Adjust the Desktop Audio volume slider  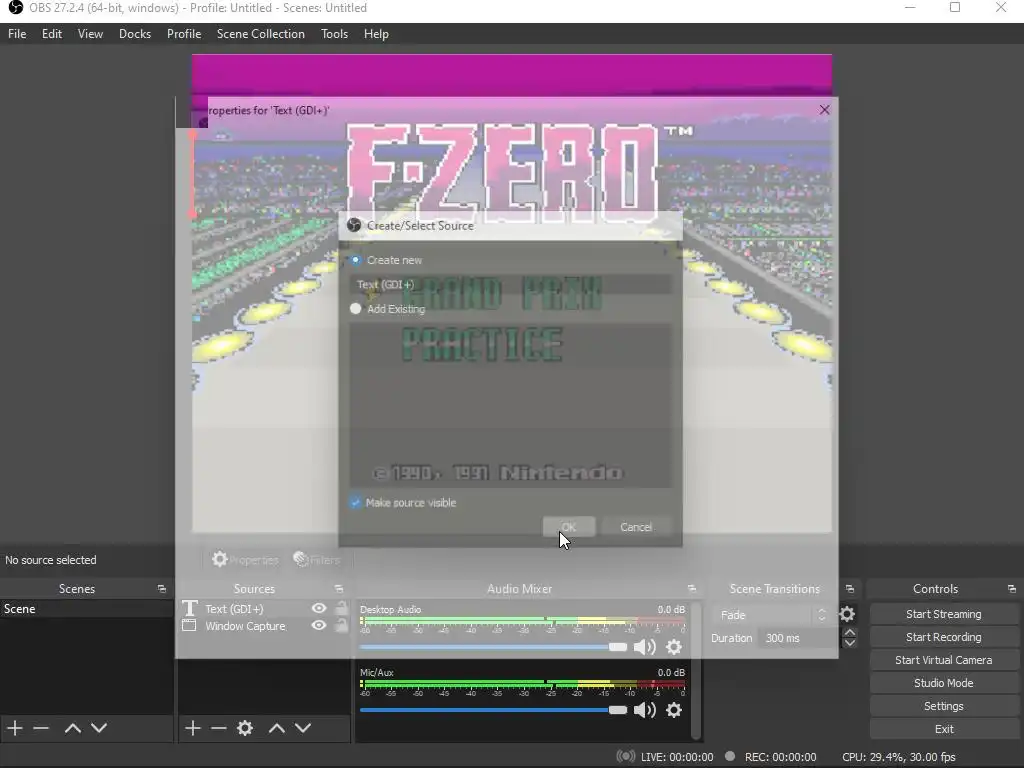pos(493,647)
